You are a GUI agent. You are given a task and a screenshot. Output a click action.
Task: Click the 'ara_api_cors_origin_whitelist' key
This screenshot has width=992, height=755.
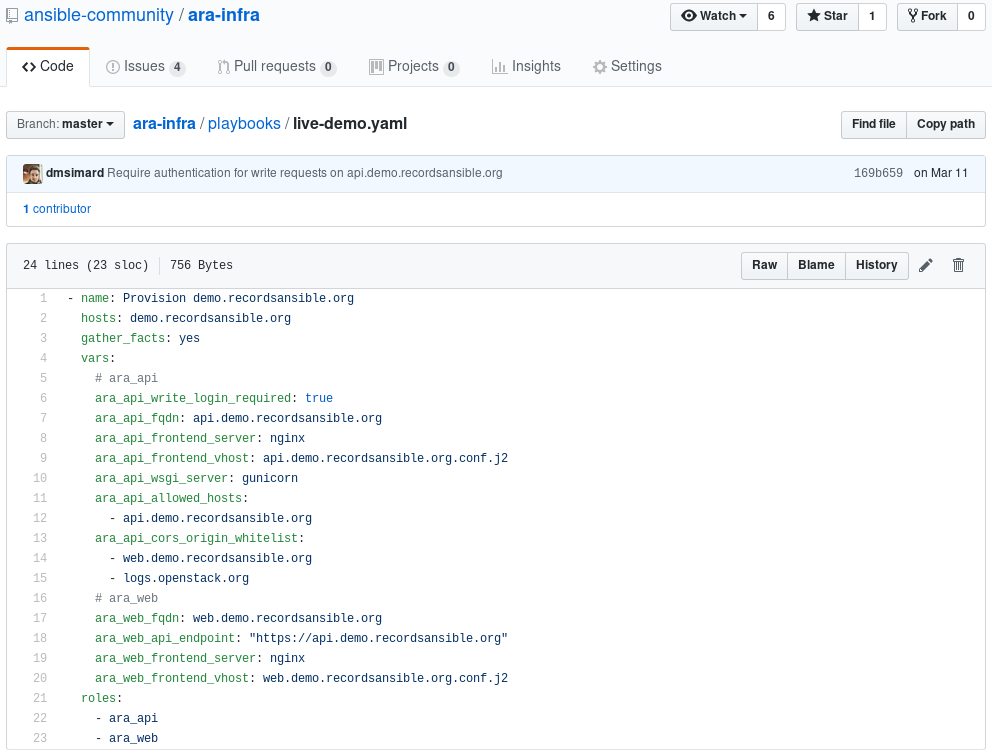click(x=196, y=538)
